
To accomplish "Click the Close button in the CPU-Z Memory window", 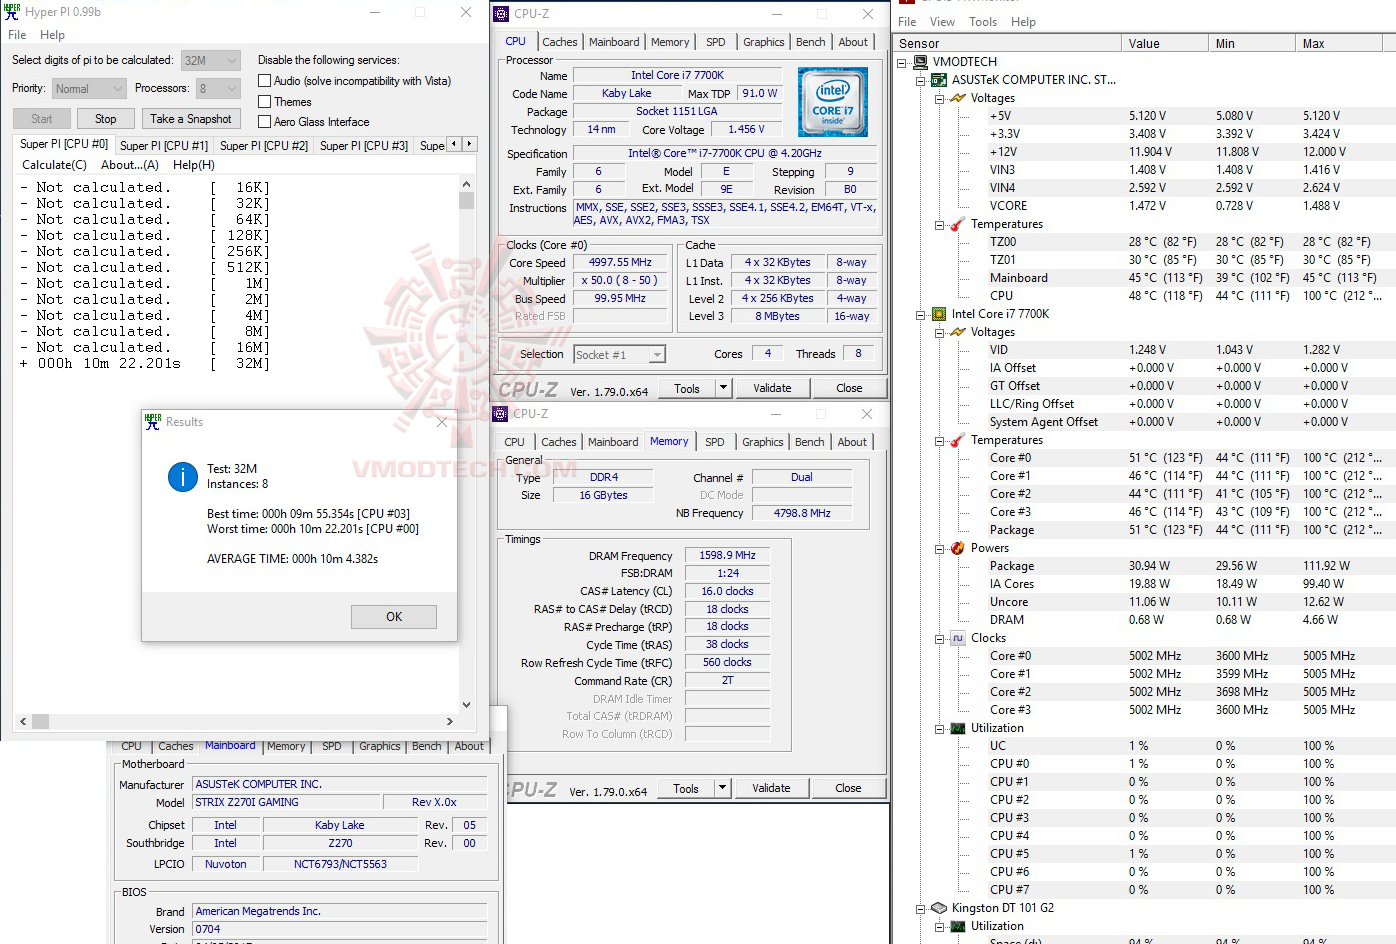I will [x=848, y=788].
